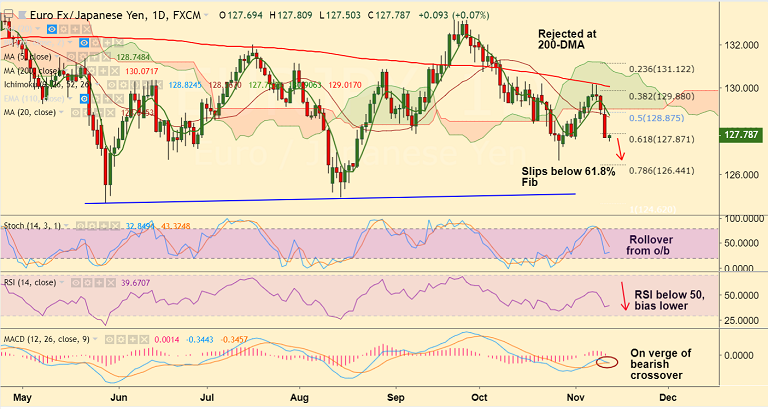Click the MA 200 value 130.0717
Viewport: 768px width, 409px height.
pos(142,71)
